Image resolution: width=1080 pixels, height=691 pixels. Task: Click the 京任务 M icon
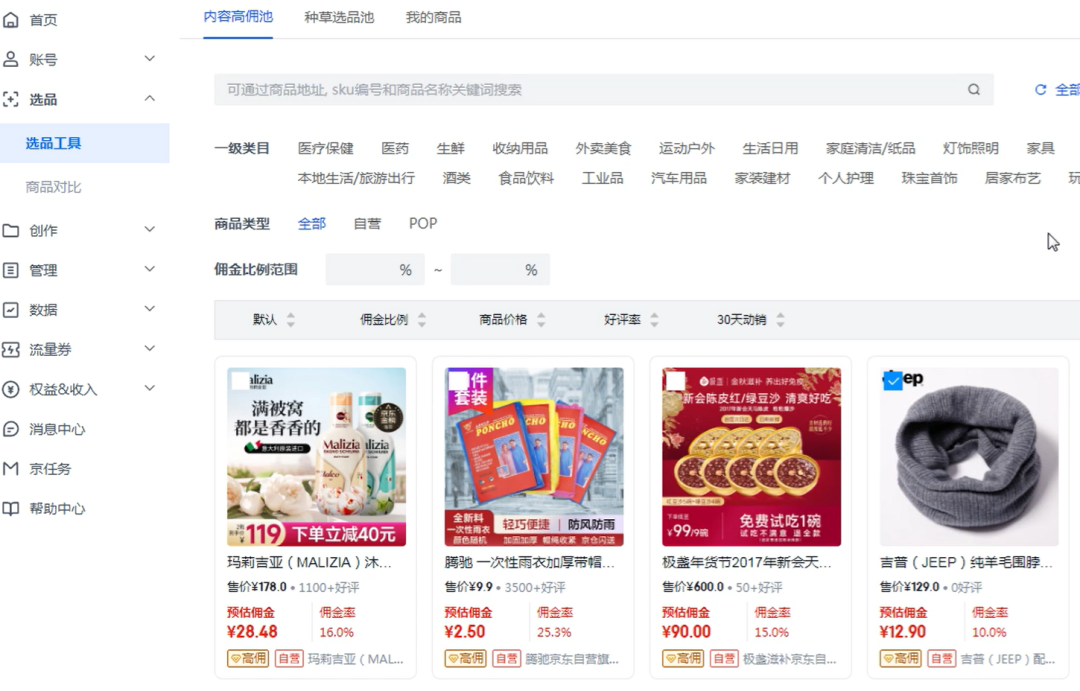coord(10,468)
